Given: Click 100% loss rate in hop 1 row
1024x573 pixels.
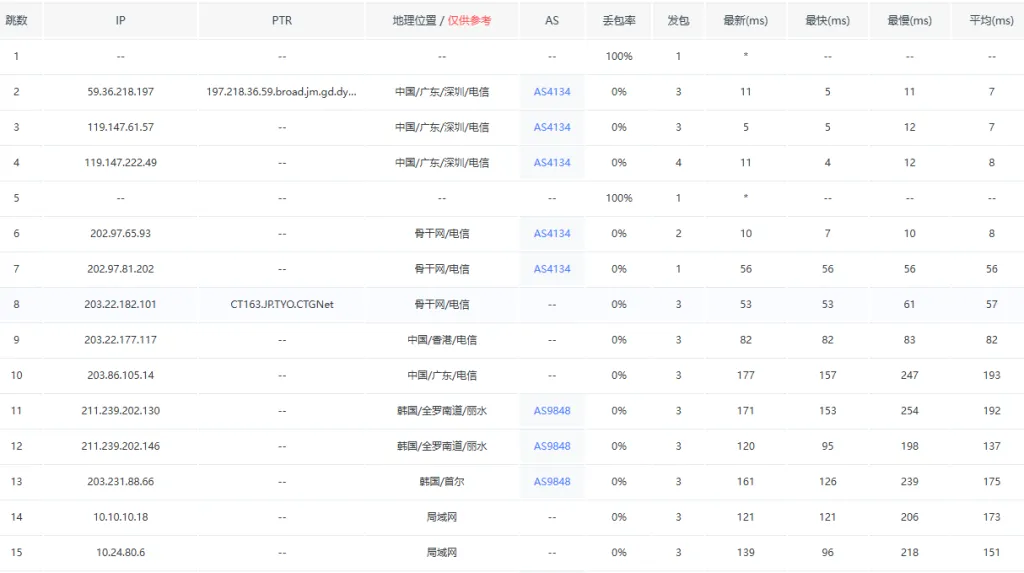Looking at the screenshot, I should [x=618, y=56].
